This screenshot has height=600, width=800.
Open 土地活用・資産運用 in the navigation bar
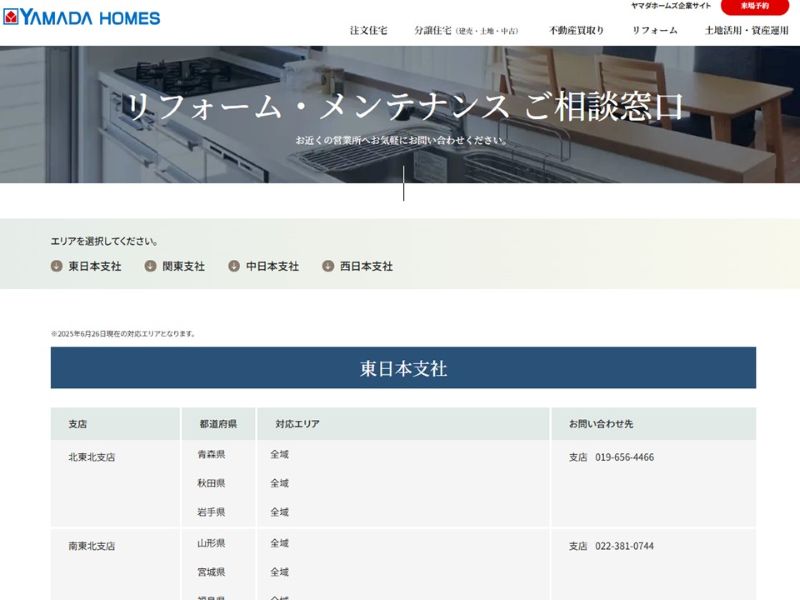point(746,30)
